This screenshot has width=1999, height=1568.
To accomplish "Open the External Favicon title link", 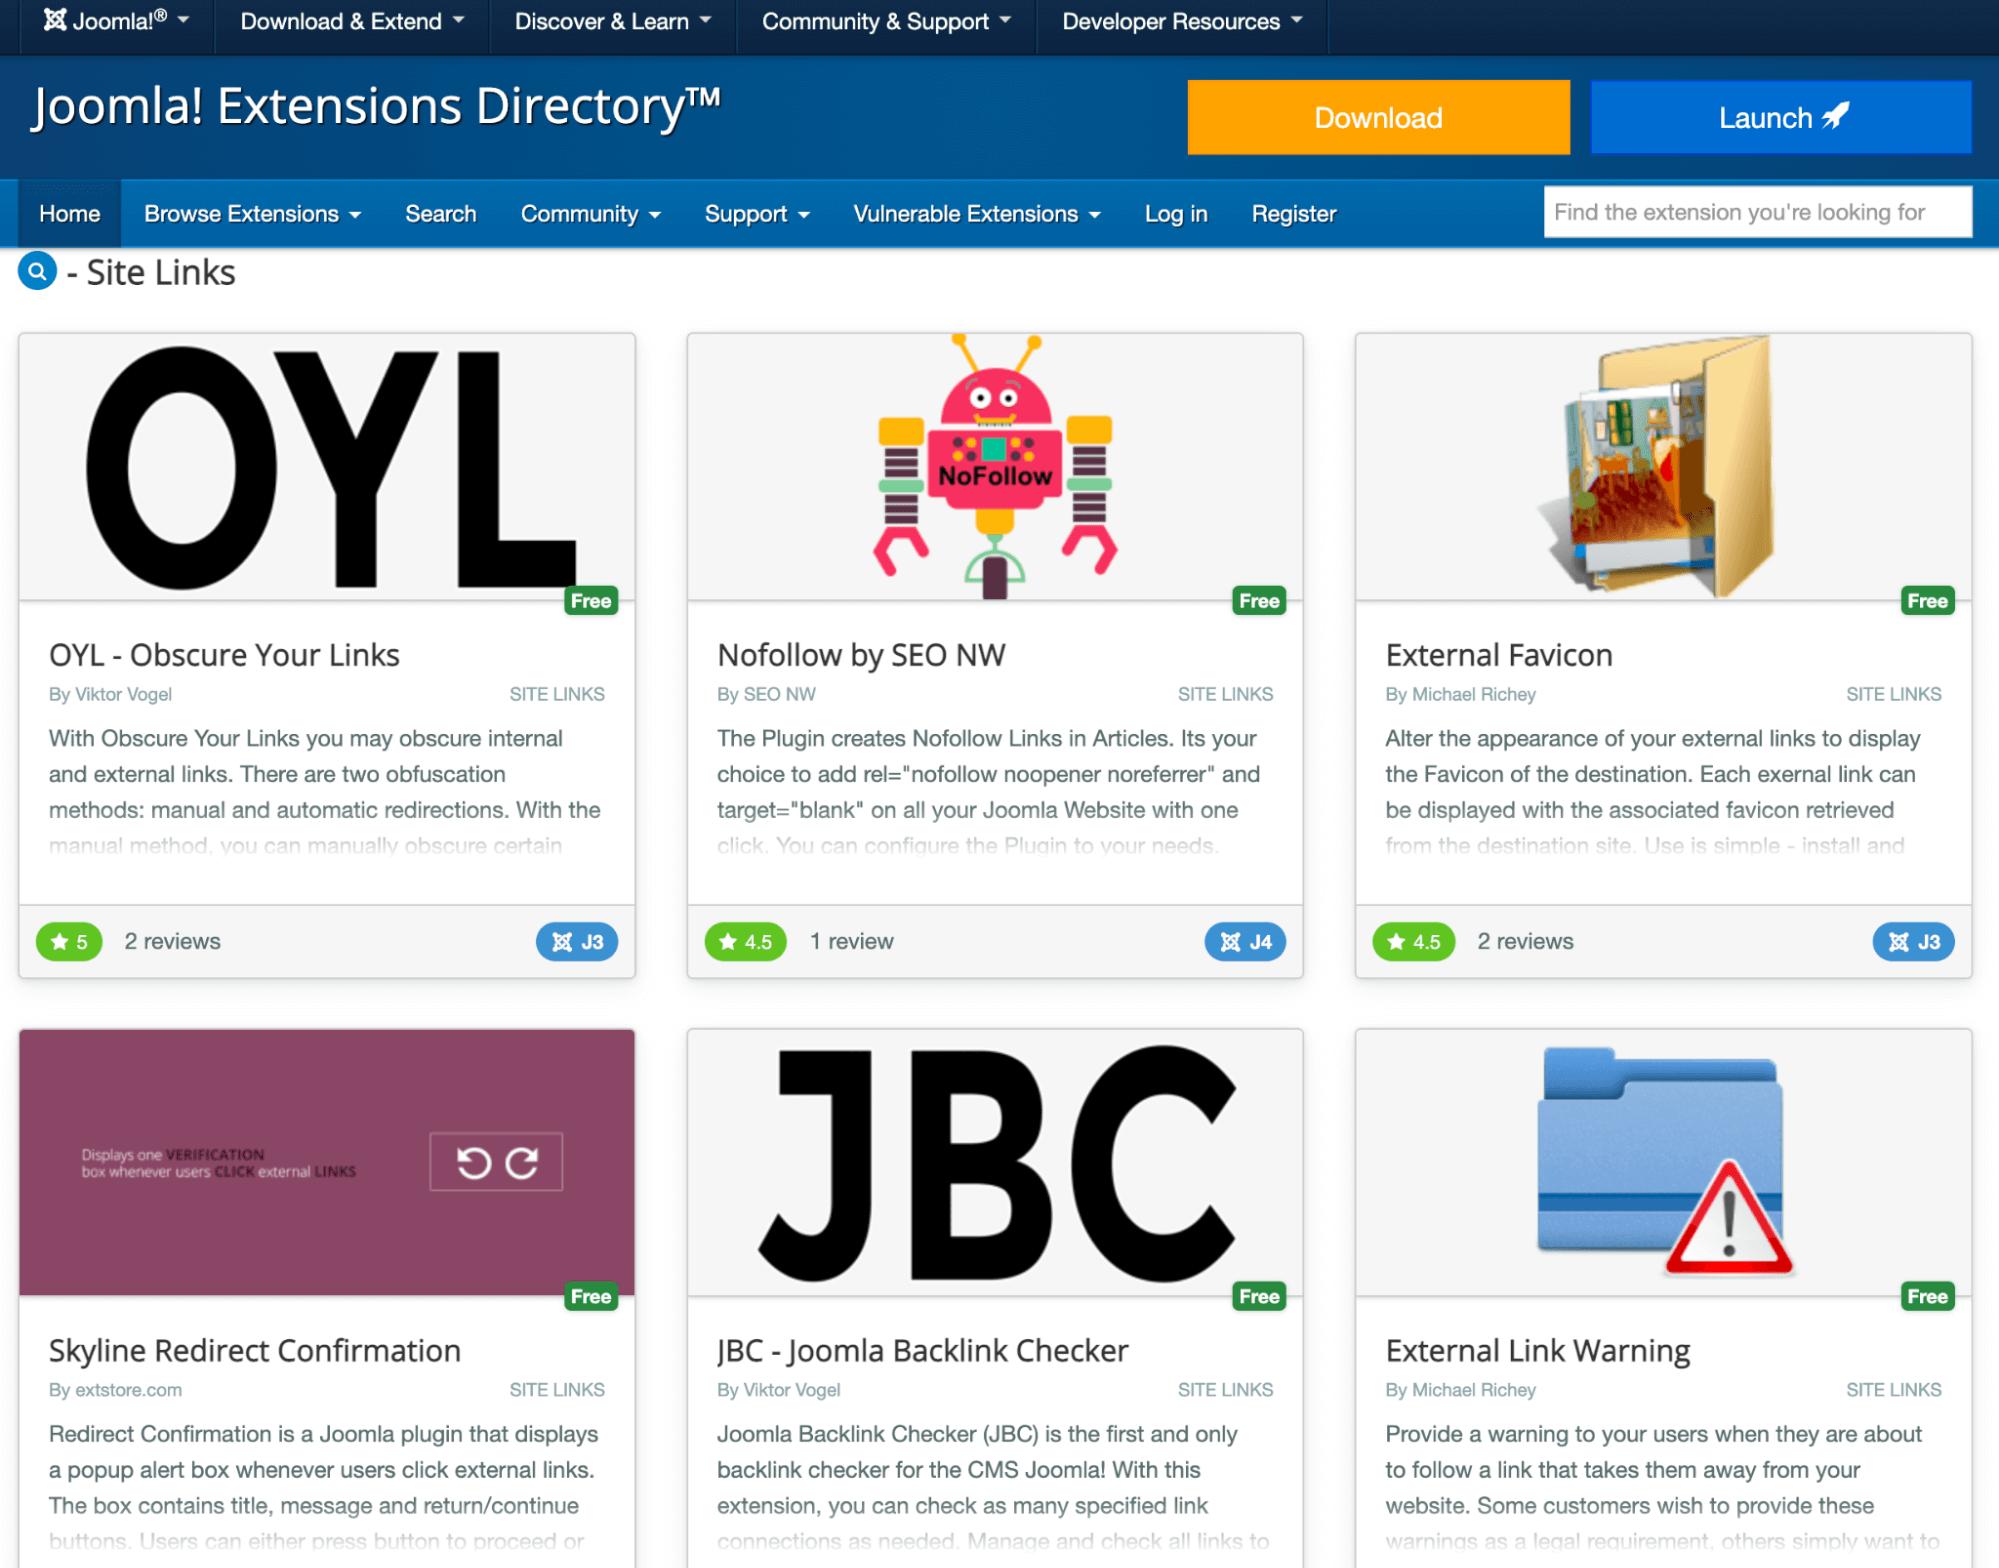I will 1498,655.
